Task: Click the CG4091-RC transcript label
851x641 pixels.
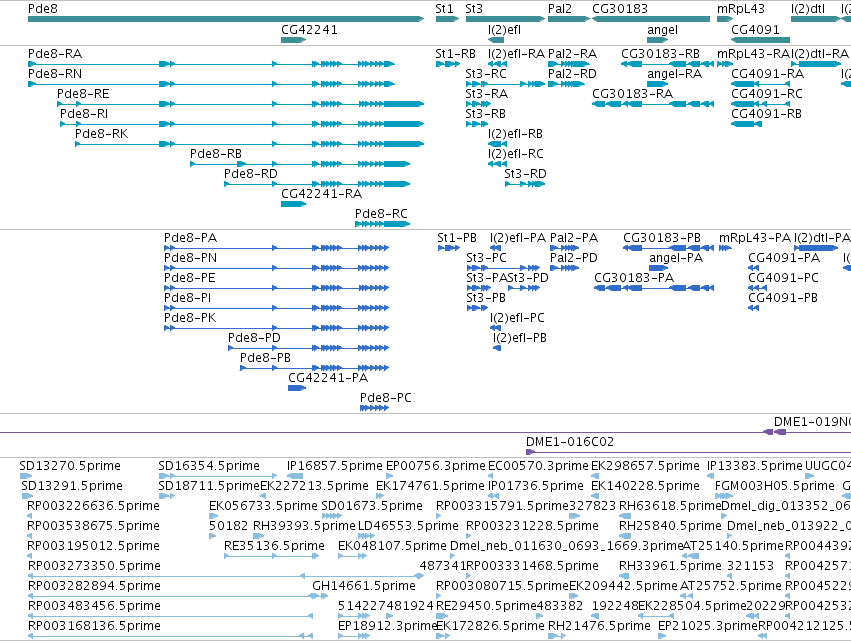Action: click(766, 94)
